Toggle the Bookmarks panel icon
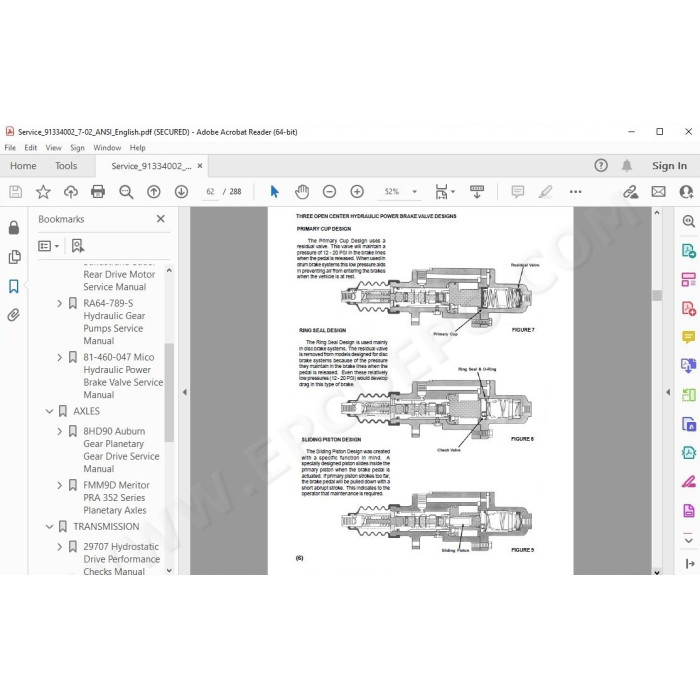Image resolution: width=700 pixels, height=700 pixels. 14,286
